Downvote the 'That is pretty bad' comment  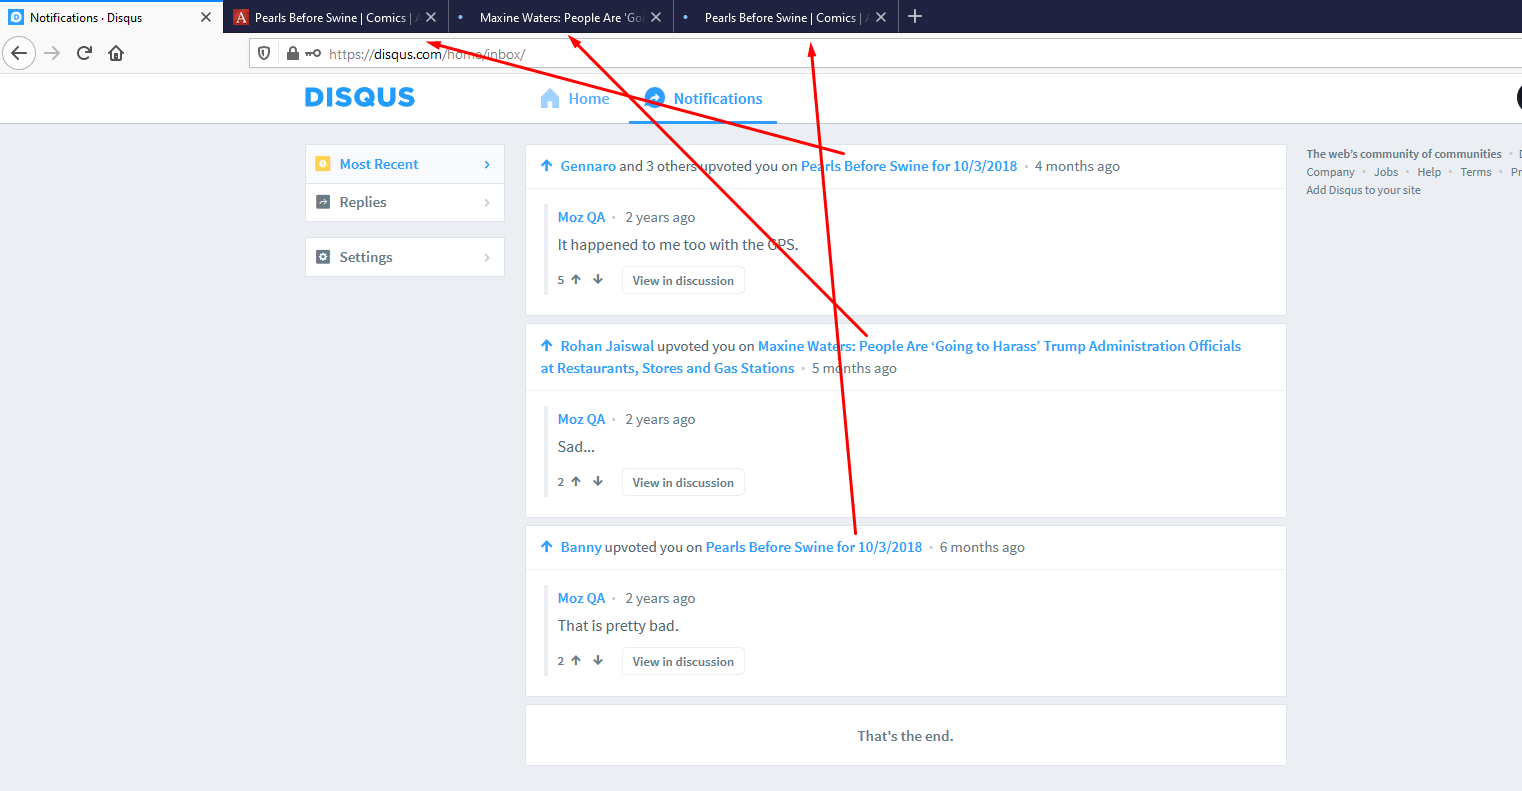pos(597,660)
